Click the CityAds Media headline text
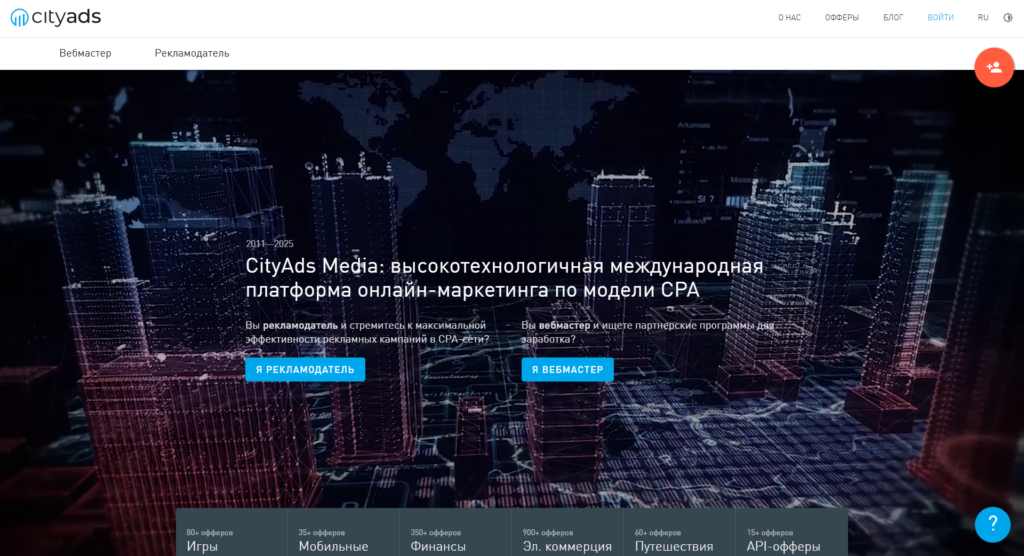Screen dimensions: 1024x556 click(504, 278)
